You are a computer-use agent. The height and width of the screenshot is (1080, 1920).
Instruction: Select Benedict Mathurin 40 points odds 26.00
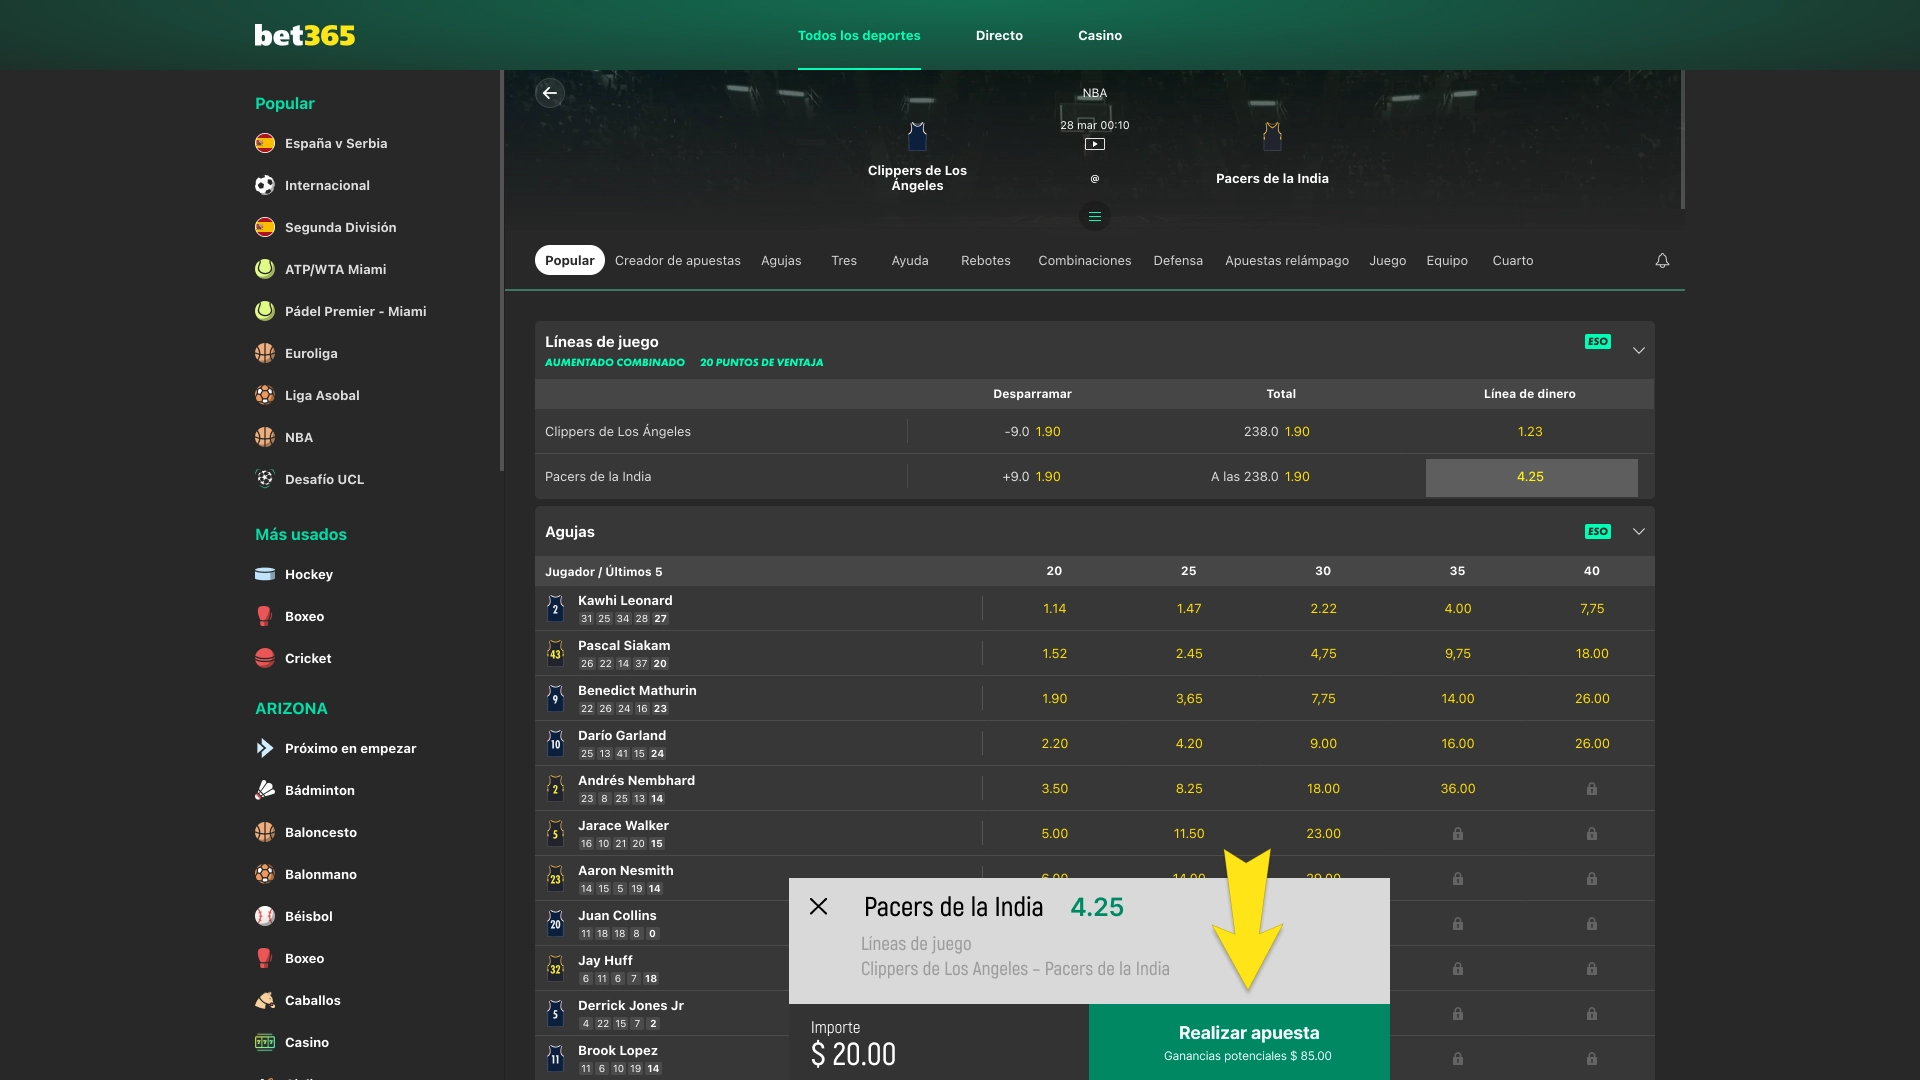(x=1591, y=698)
